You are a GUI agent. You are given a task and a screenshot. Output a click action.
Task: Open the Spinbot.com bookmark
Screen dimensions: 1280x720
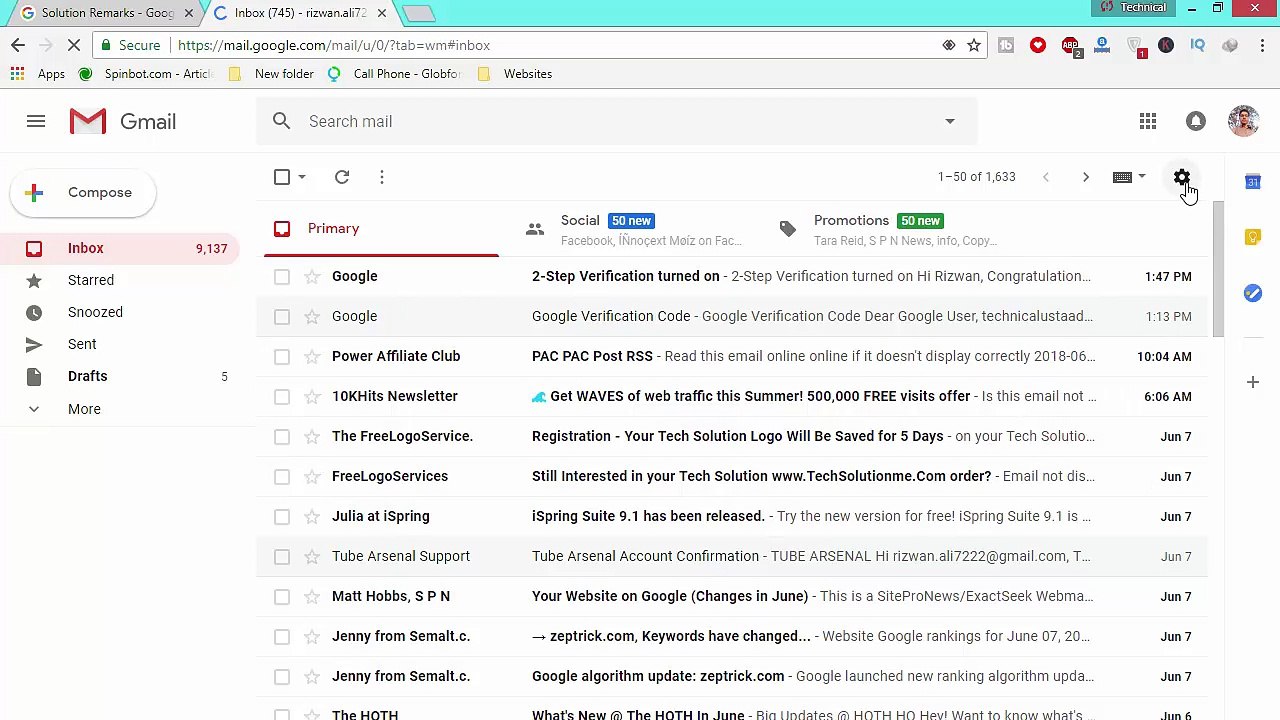pyautogui.click(x=146, y=74)
